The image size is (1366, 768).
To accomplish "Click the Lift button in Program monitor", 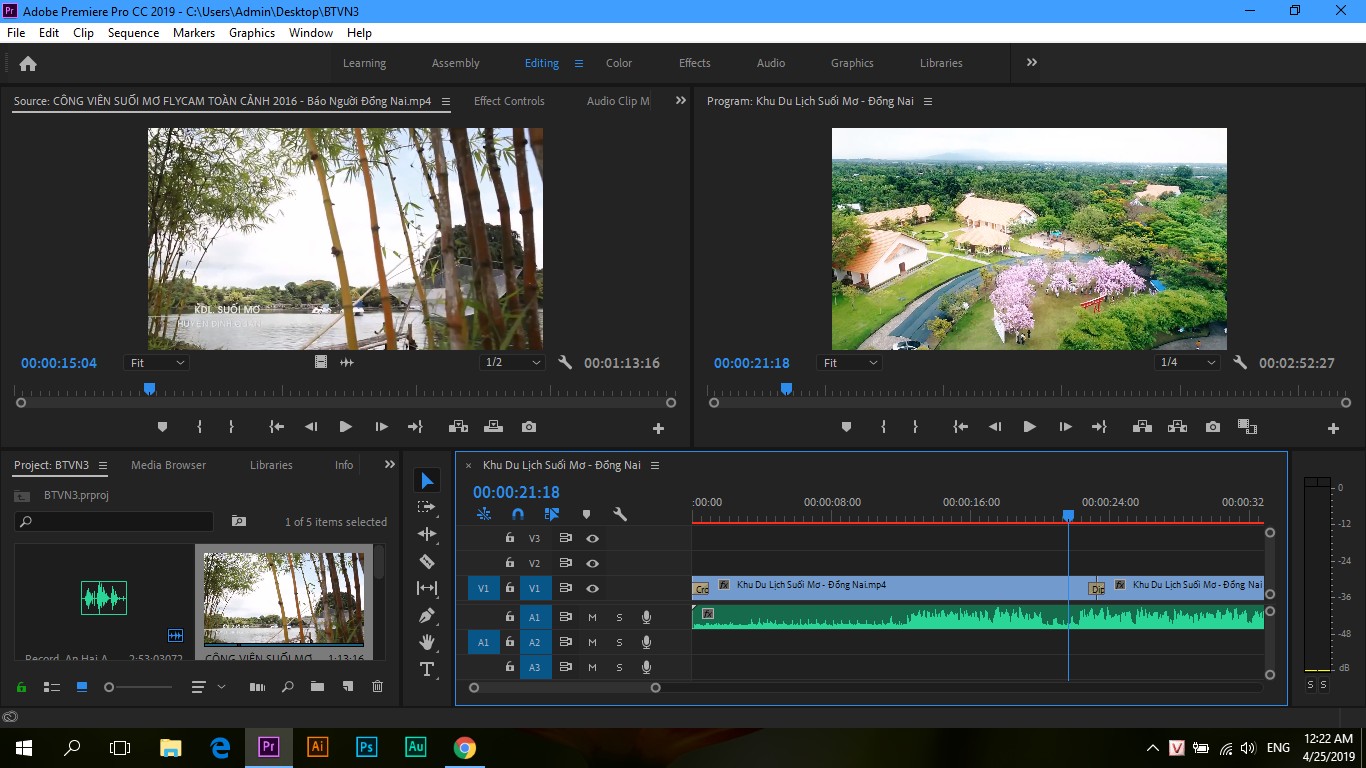I will tap(1142, 427).
